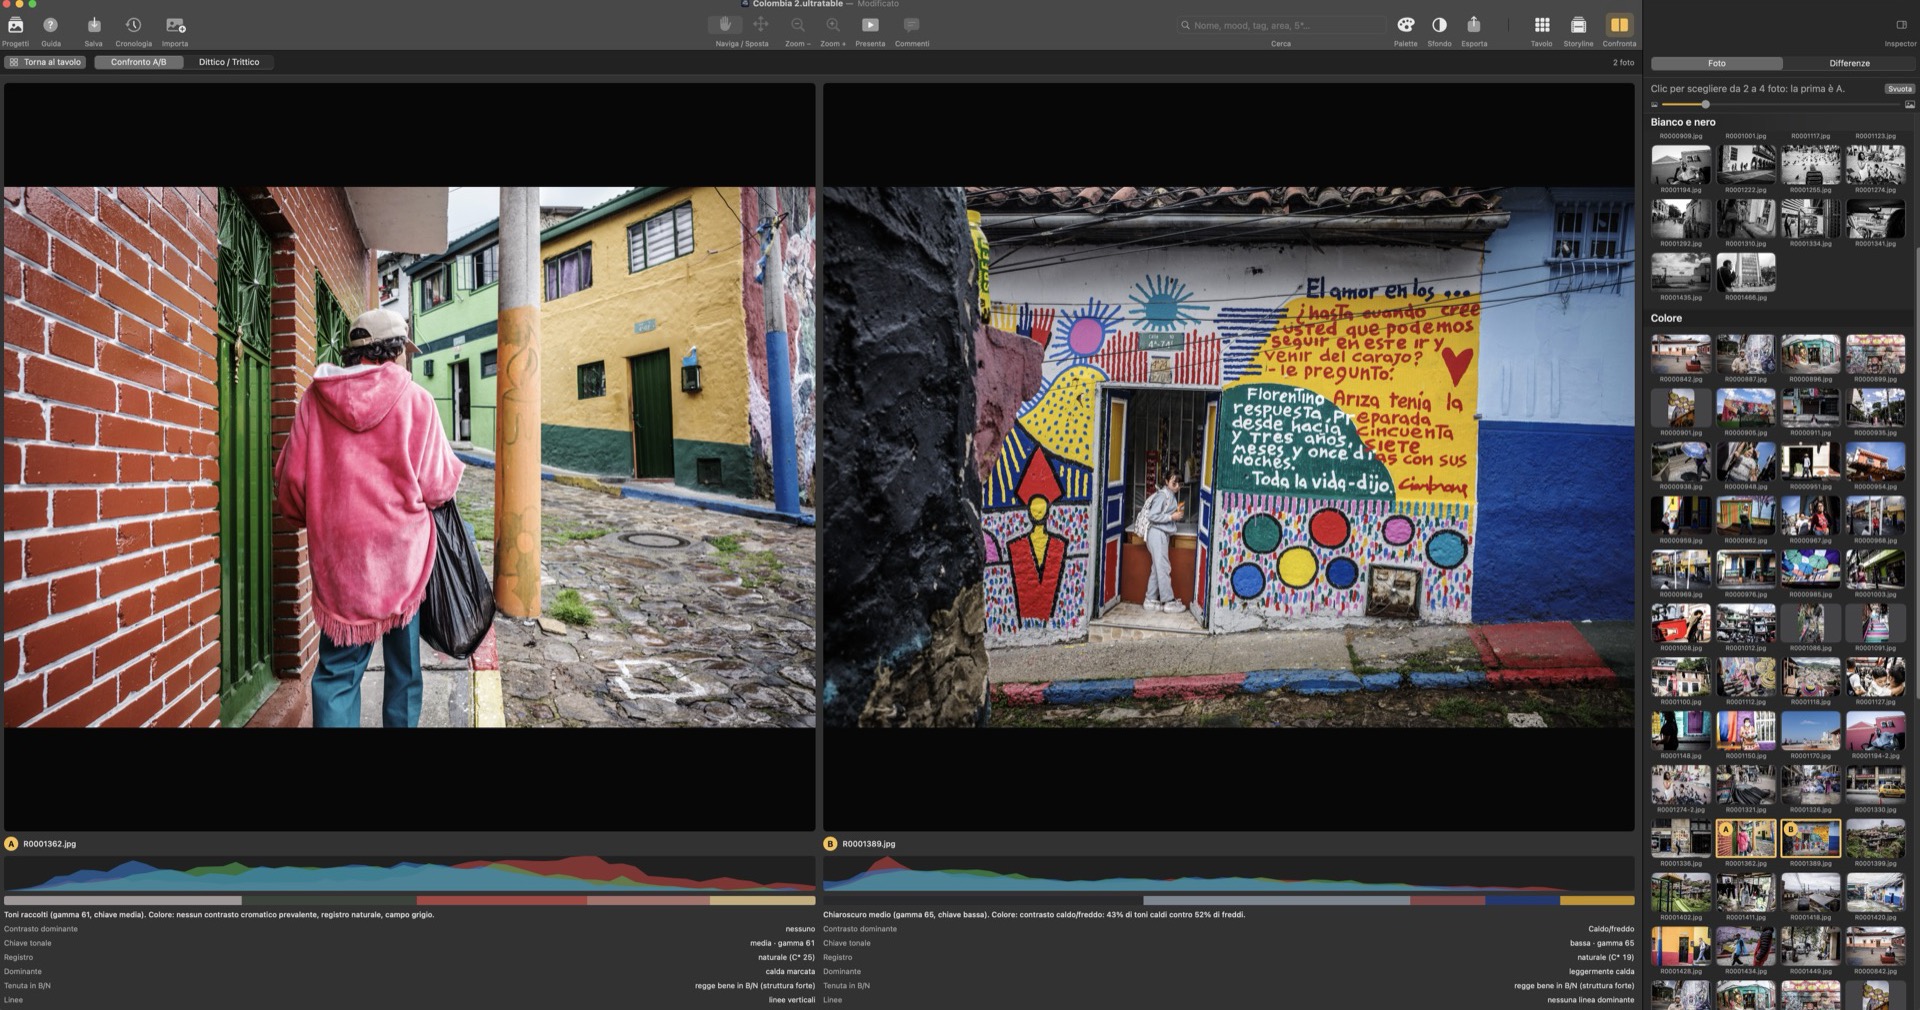Screen dimensions: 1920x1010
Task: Click the R0001362.jpg label under photo A
Action: 49,844
